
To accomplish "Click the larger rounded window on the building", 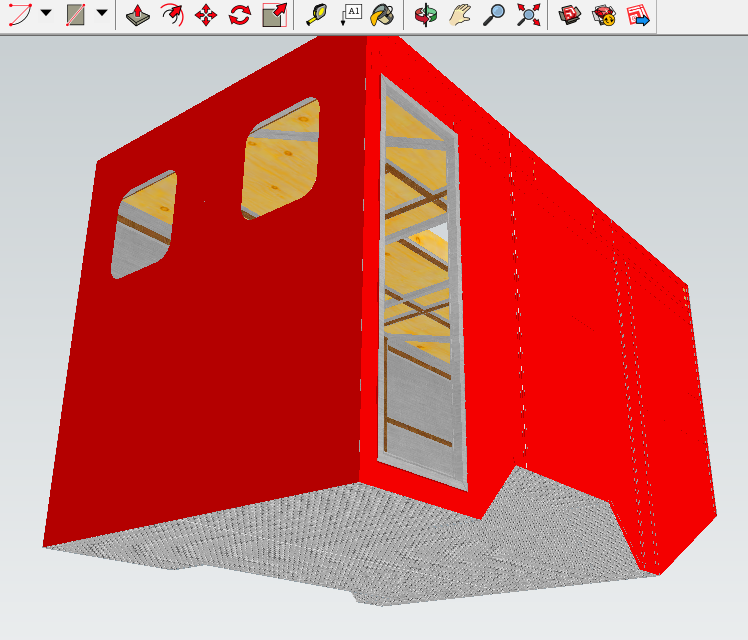I will tap(280, 159).
